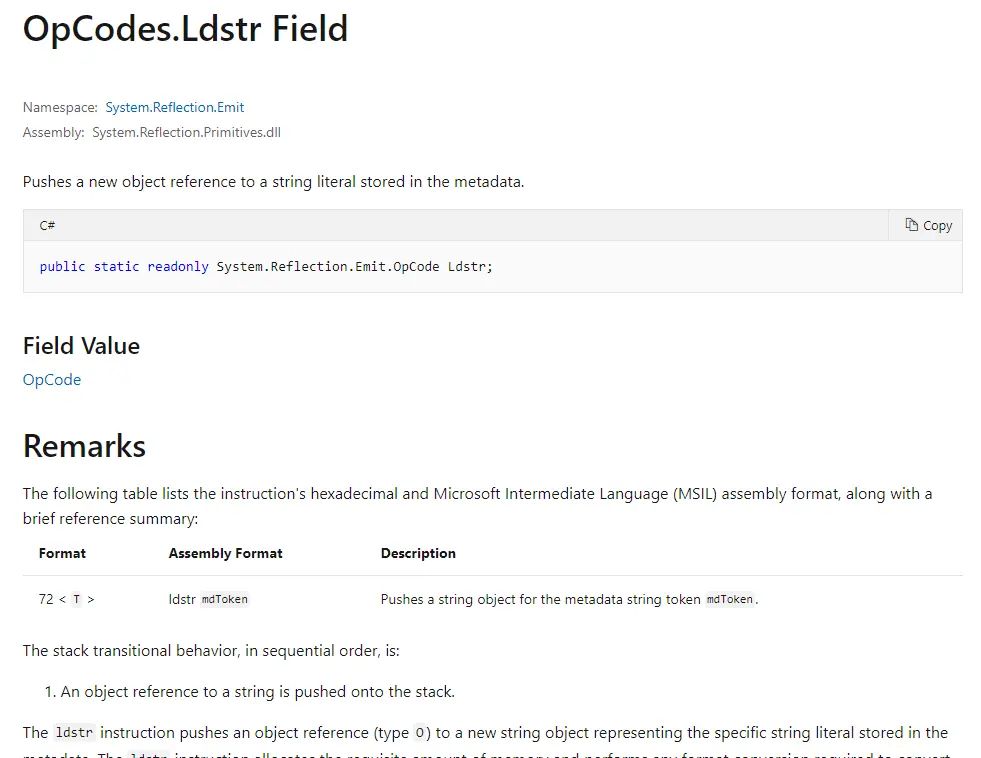Click the Copy icon in the code block

click(912, 225)
